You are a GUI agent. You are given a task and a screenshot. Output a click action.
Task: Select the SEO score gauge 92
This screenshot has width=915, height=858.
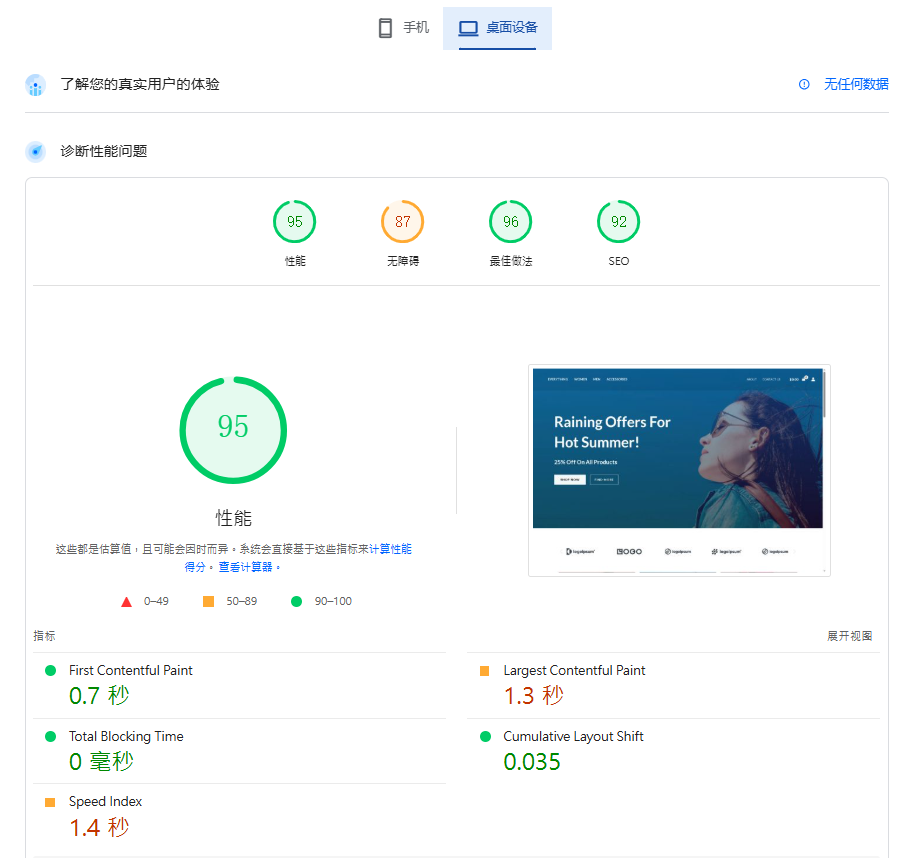pos(619,222)
